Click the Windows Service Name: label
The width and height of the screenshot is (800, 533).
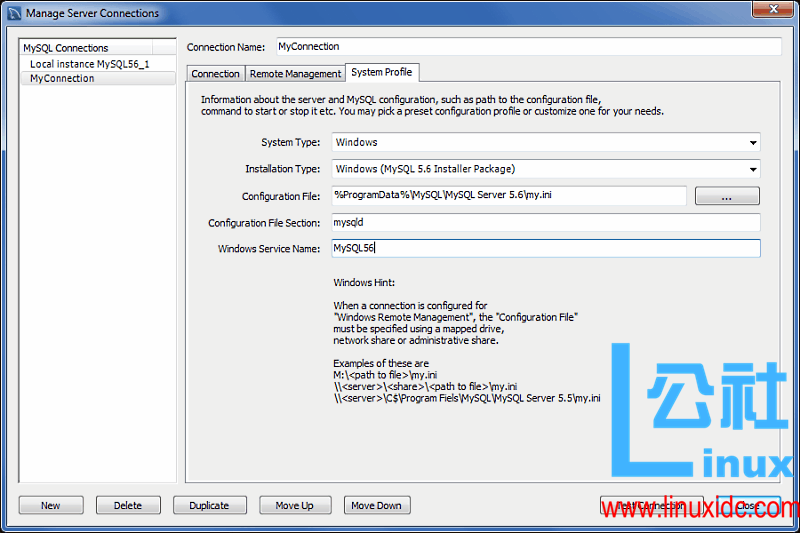(269, 249)
